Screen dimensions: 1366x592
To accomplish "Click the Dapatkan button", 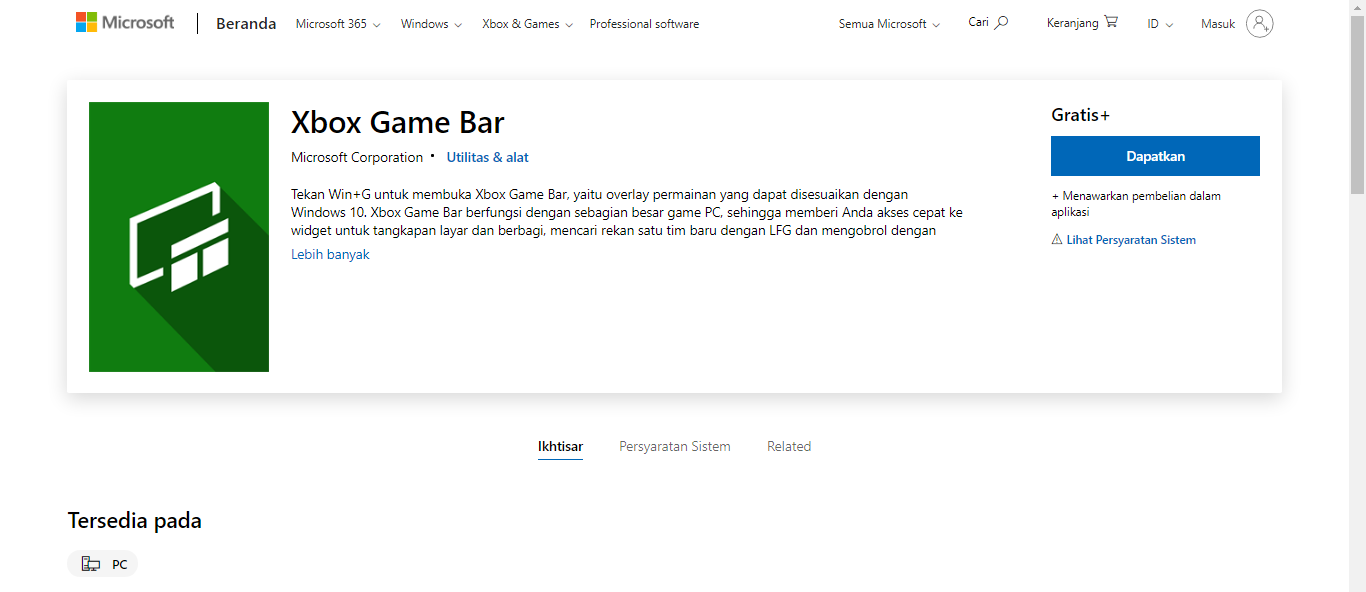I will coord(1155,156).
